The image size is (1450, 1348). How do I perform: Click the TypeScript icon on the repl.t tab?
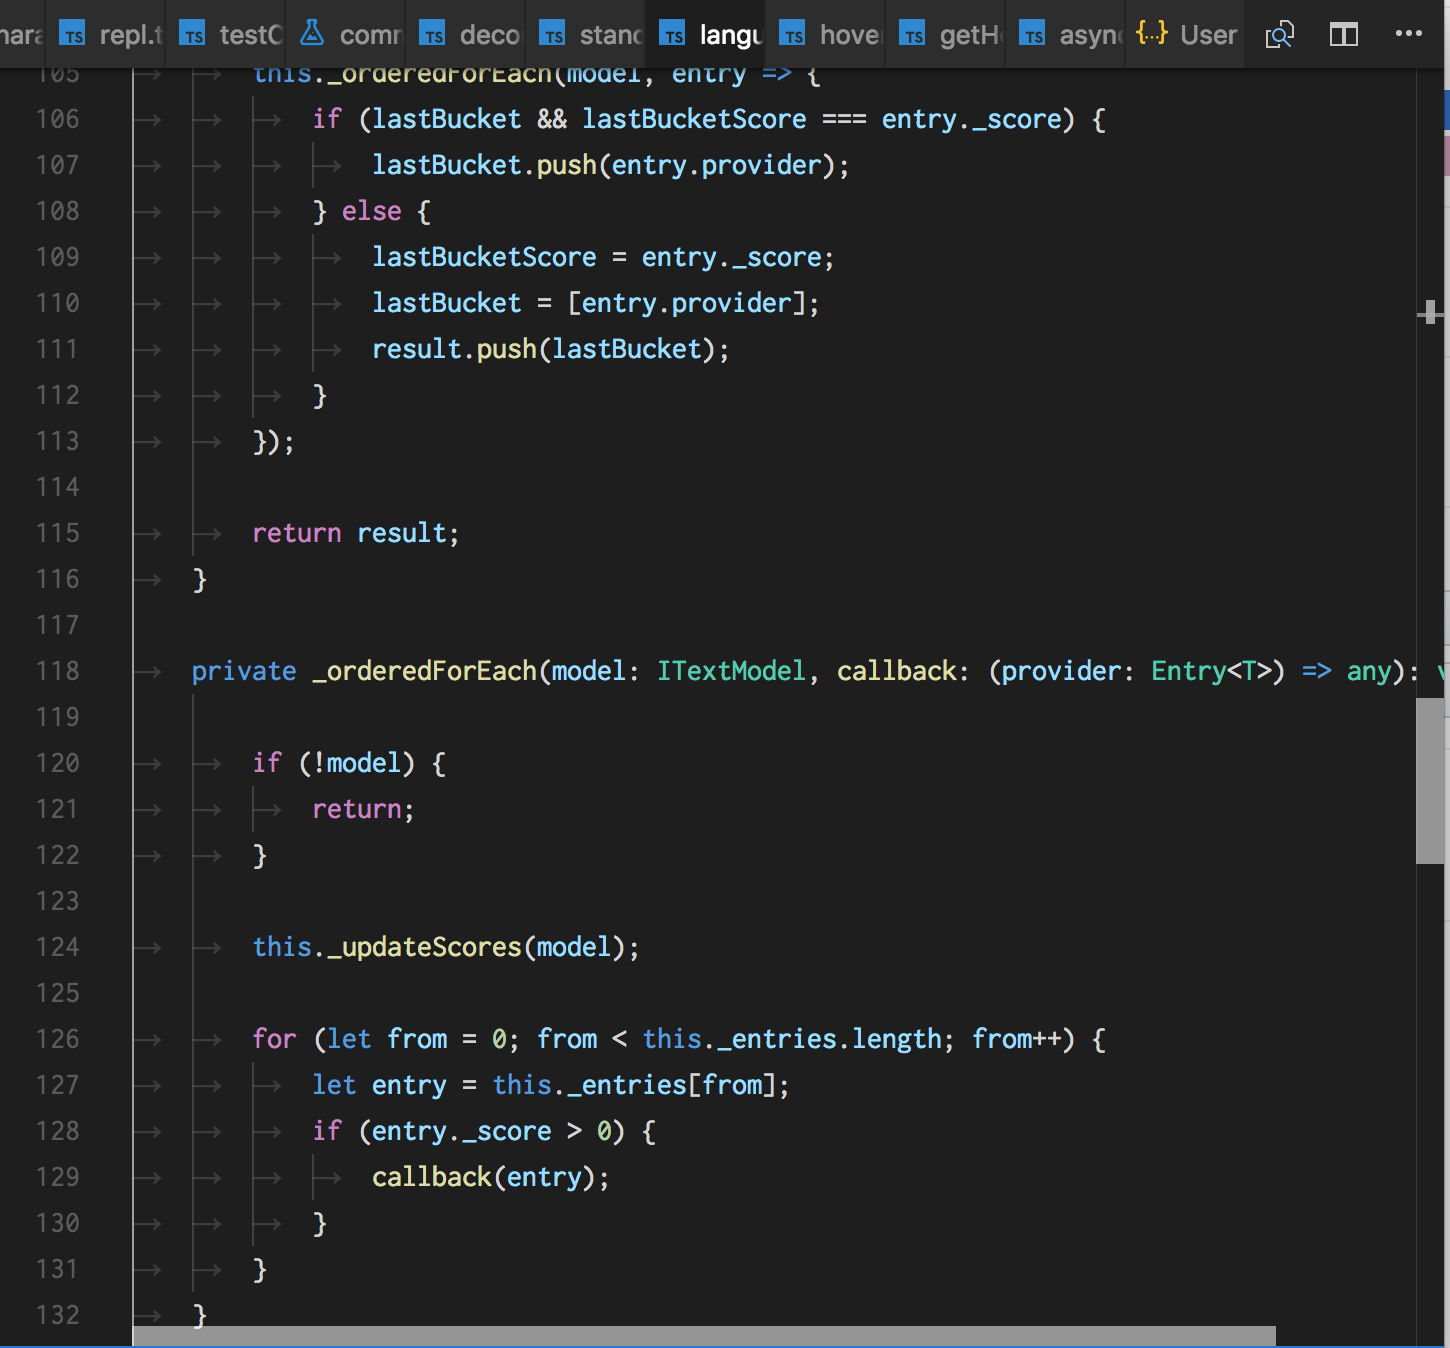73,33
